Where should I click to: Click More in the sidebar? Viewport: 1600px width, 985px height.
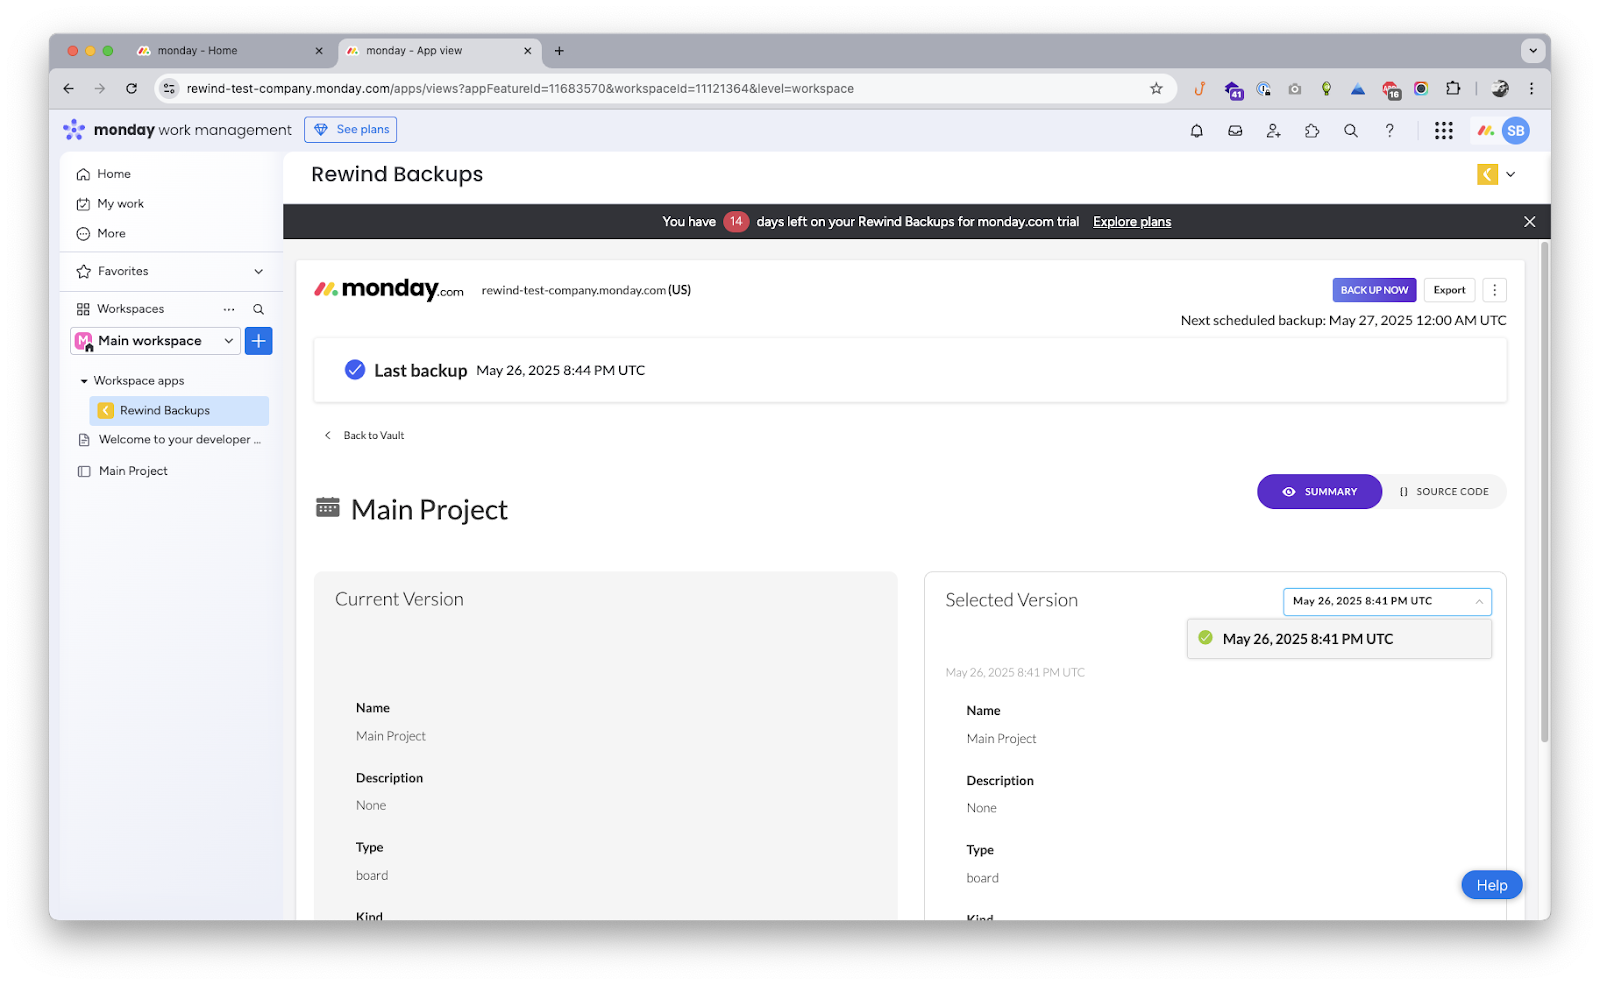pos(101,234)
